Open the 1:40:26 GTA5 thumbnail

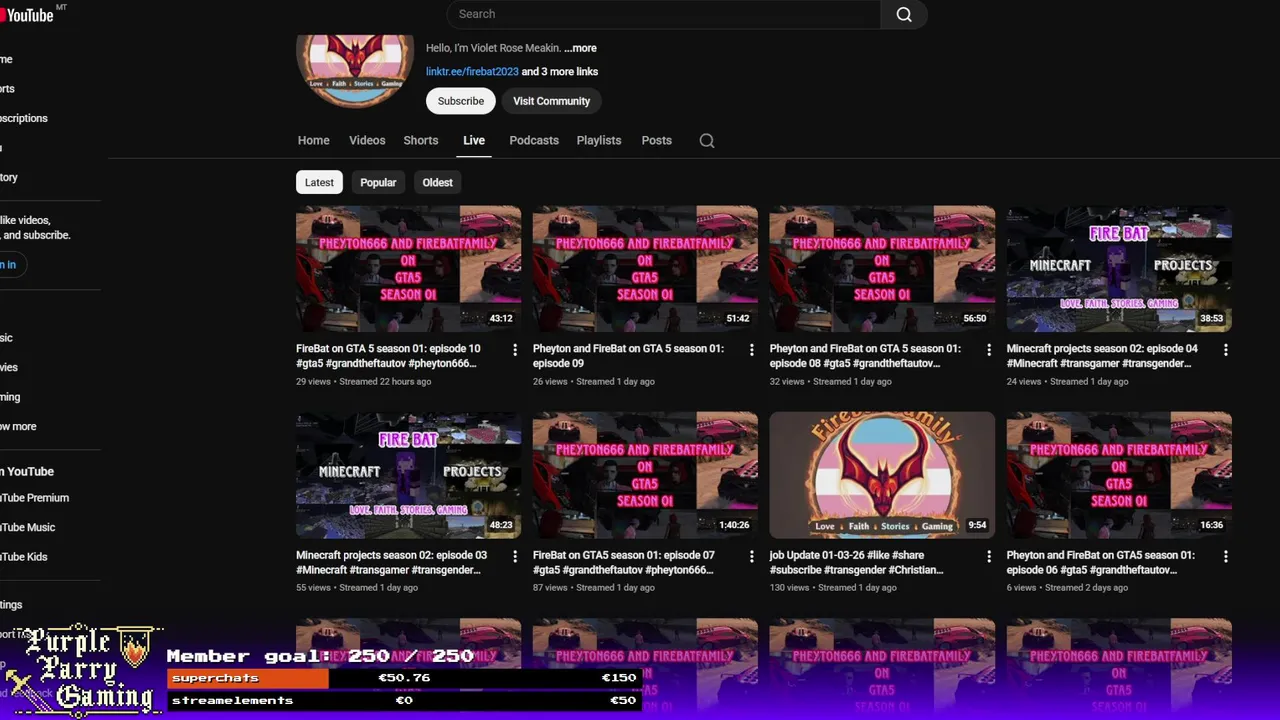(645, 475)
